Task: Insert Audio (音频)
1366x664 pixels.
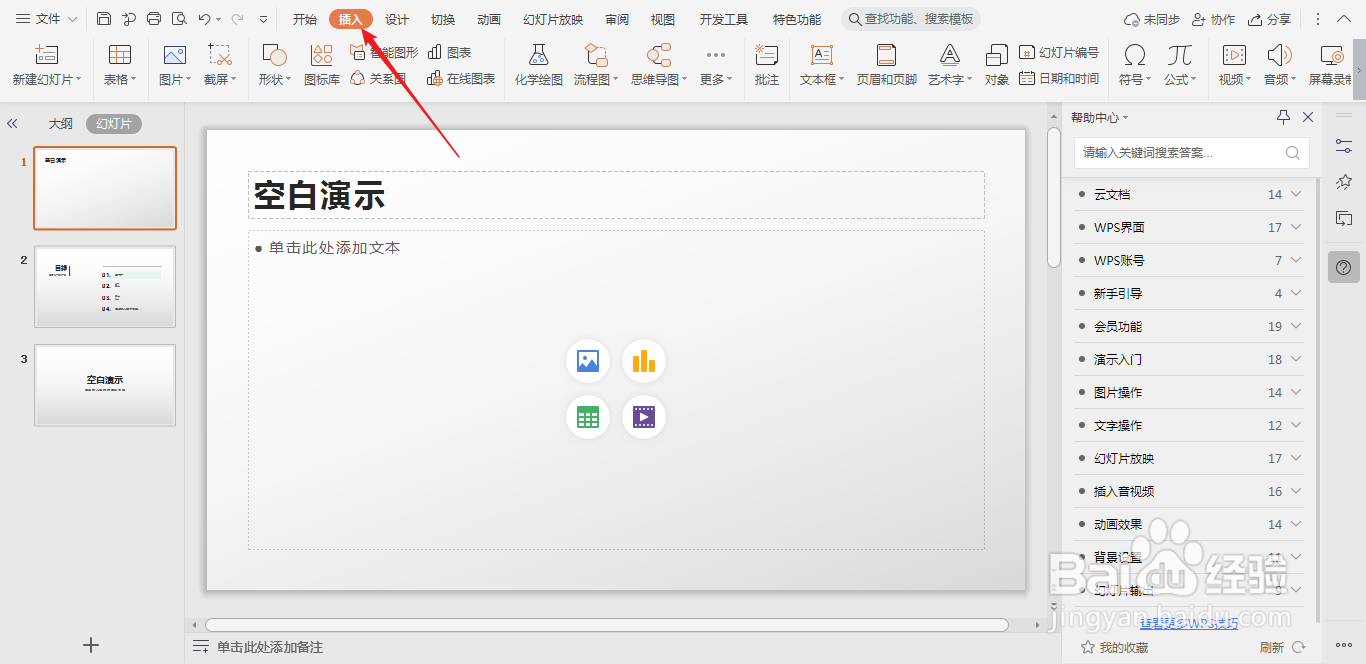Action: click(x=1279, y=64)
